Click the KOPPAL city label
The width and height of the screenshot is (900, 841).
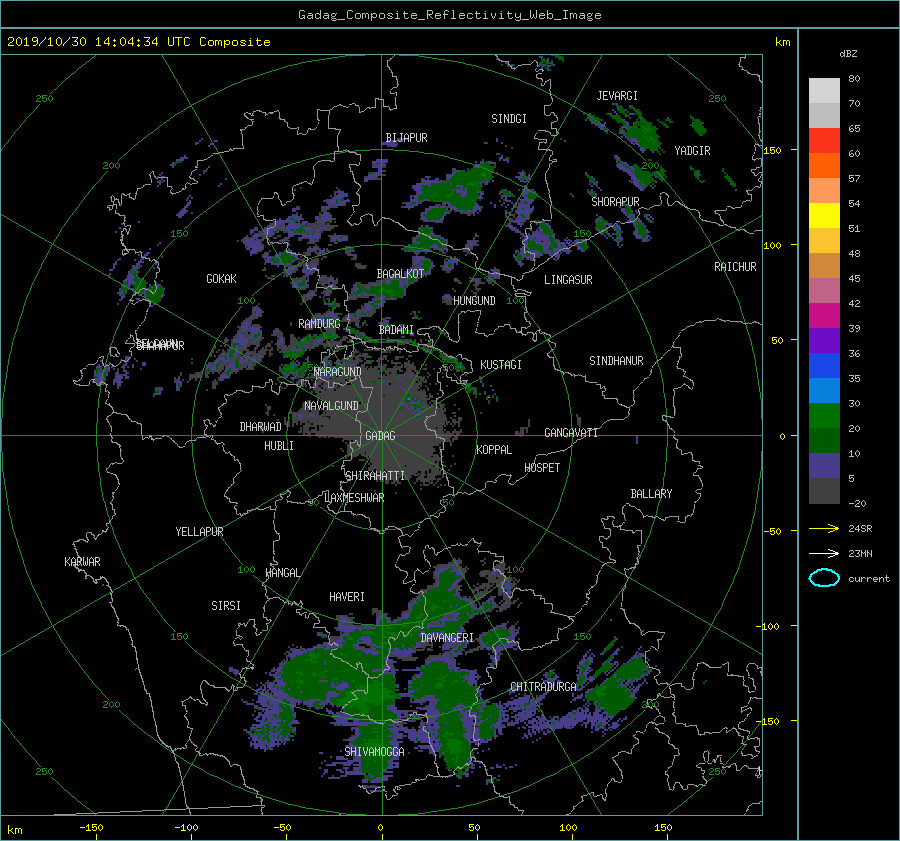click(x=494, y=450)
